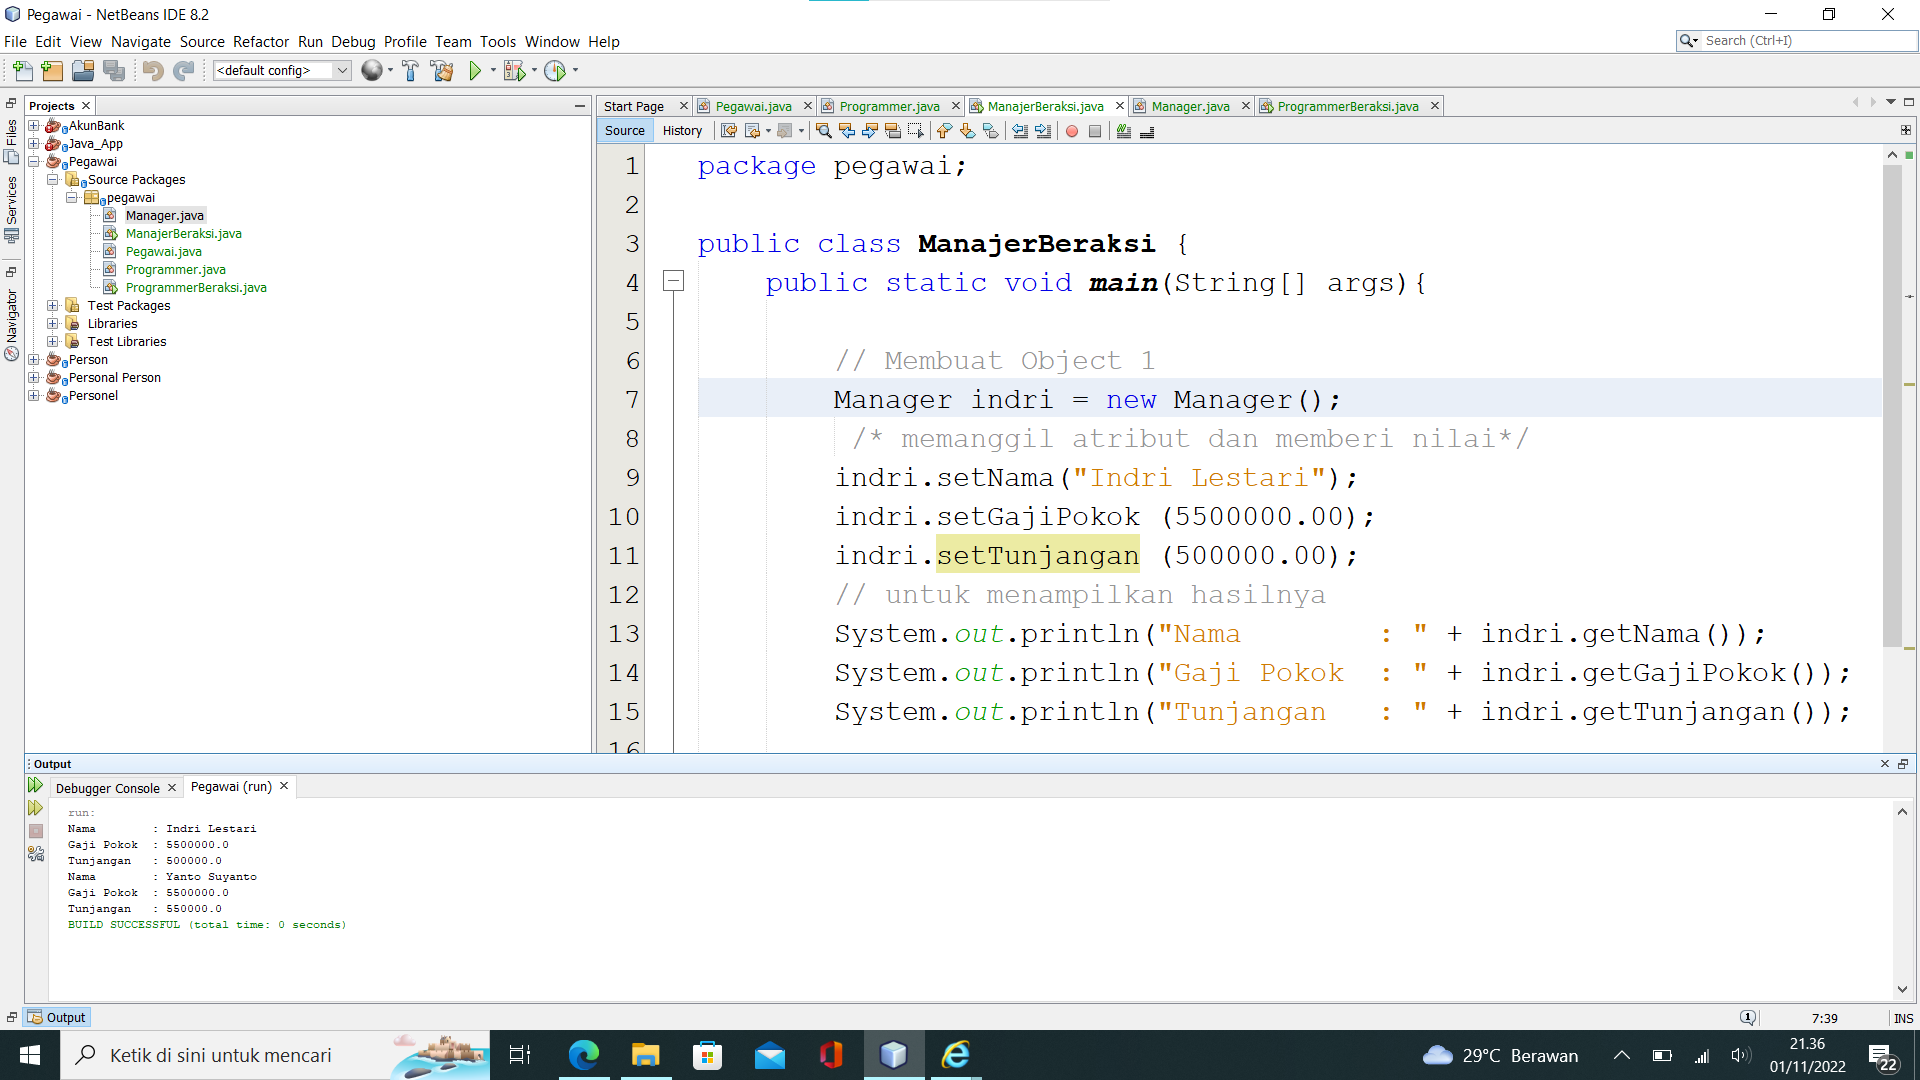Switch to the Programmer.java tab
The height and width of the screenshot is (1080, 1920).
coord(888,105)
